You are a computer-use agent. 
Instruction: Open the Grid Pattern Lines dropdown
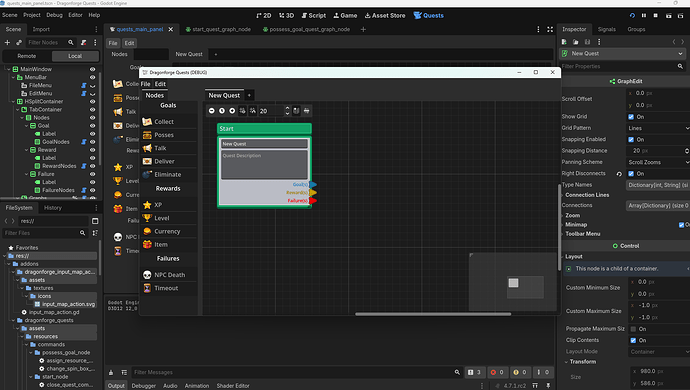click(658, 128)
